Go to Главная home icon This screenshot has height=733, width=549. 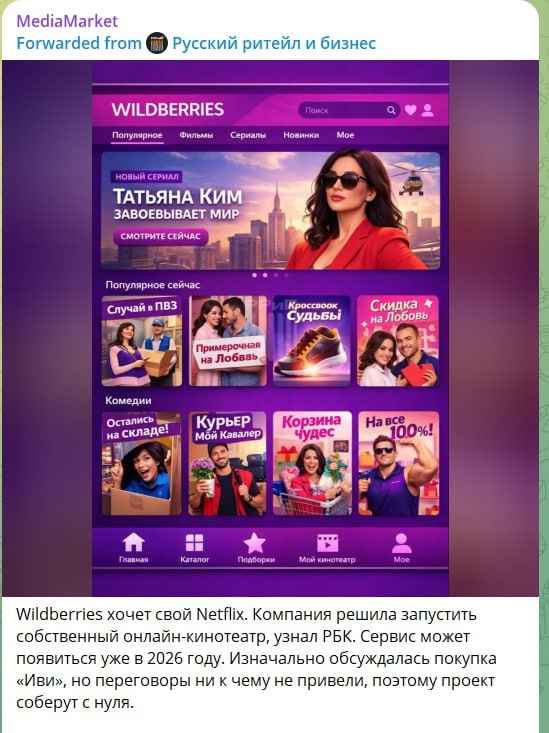coord(133,543)
